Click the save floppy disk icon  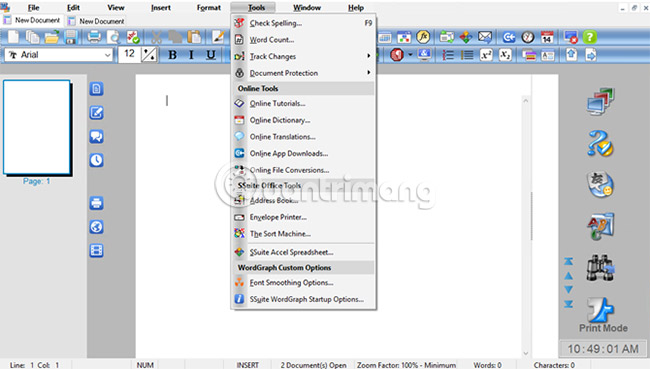[71, 37]
